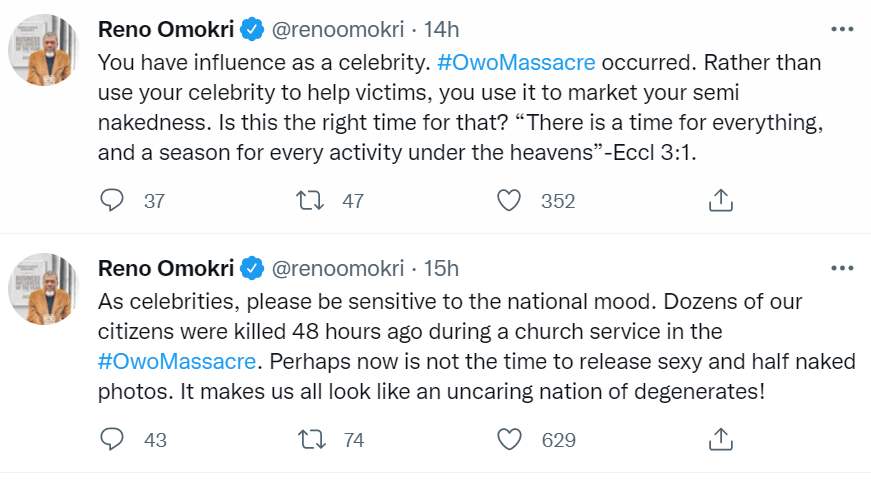871x481 pixels.
Task: Share the 14h Reno Omokri tweet
Action: coord(720,201)
